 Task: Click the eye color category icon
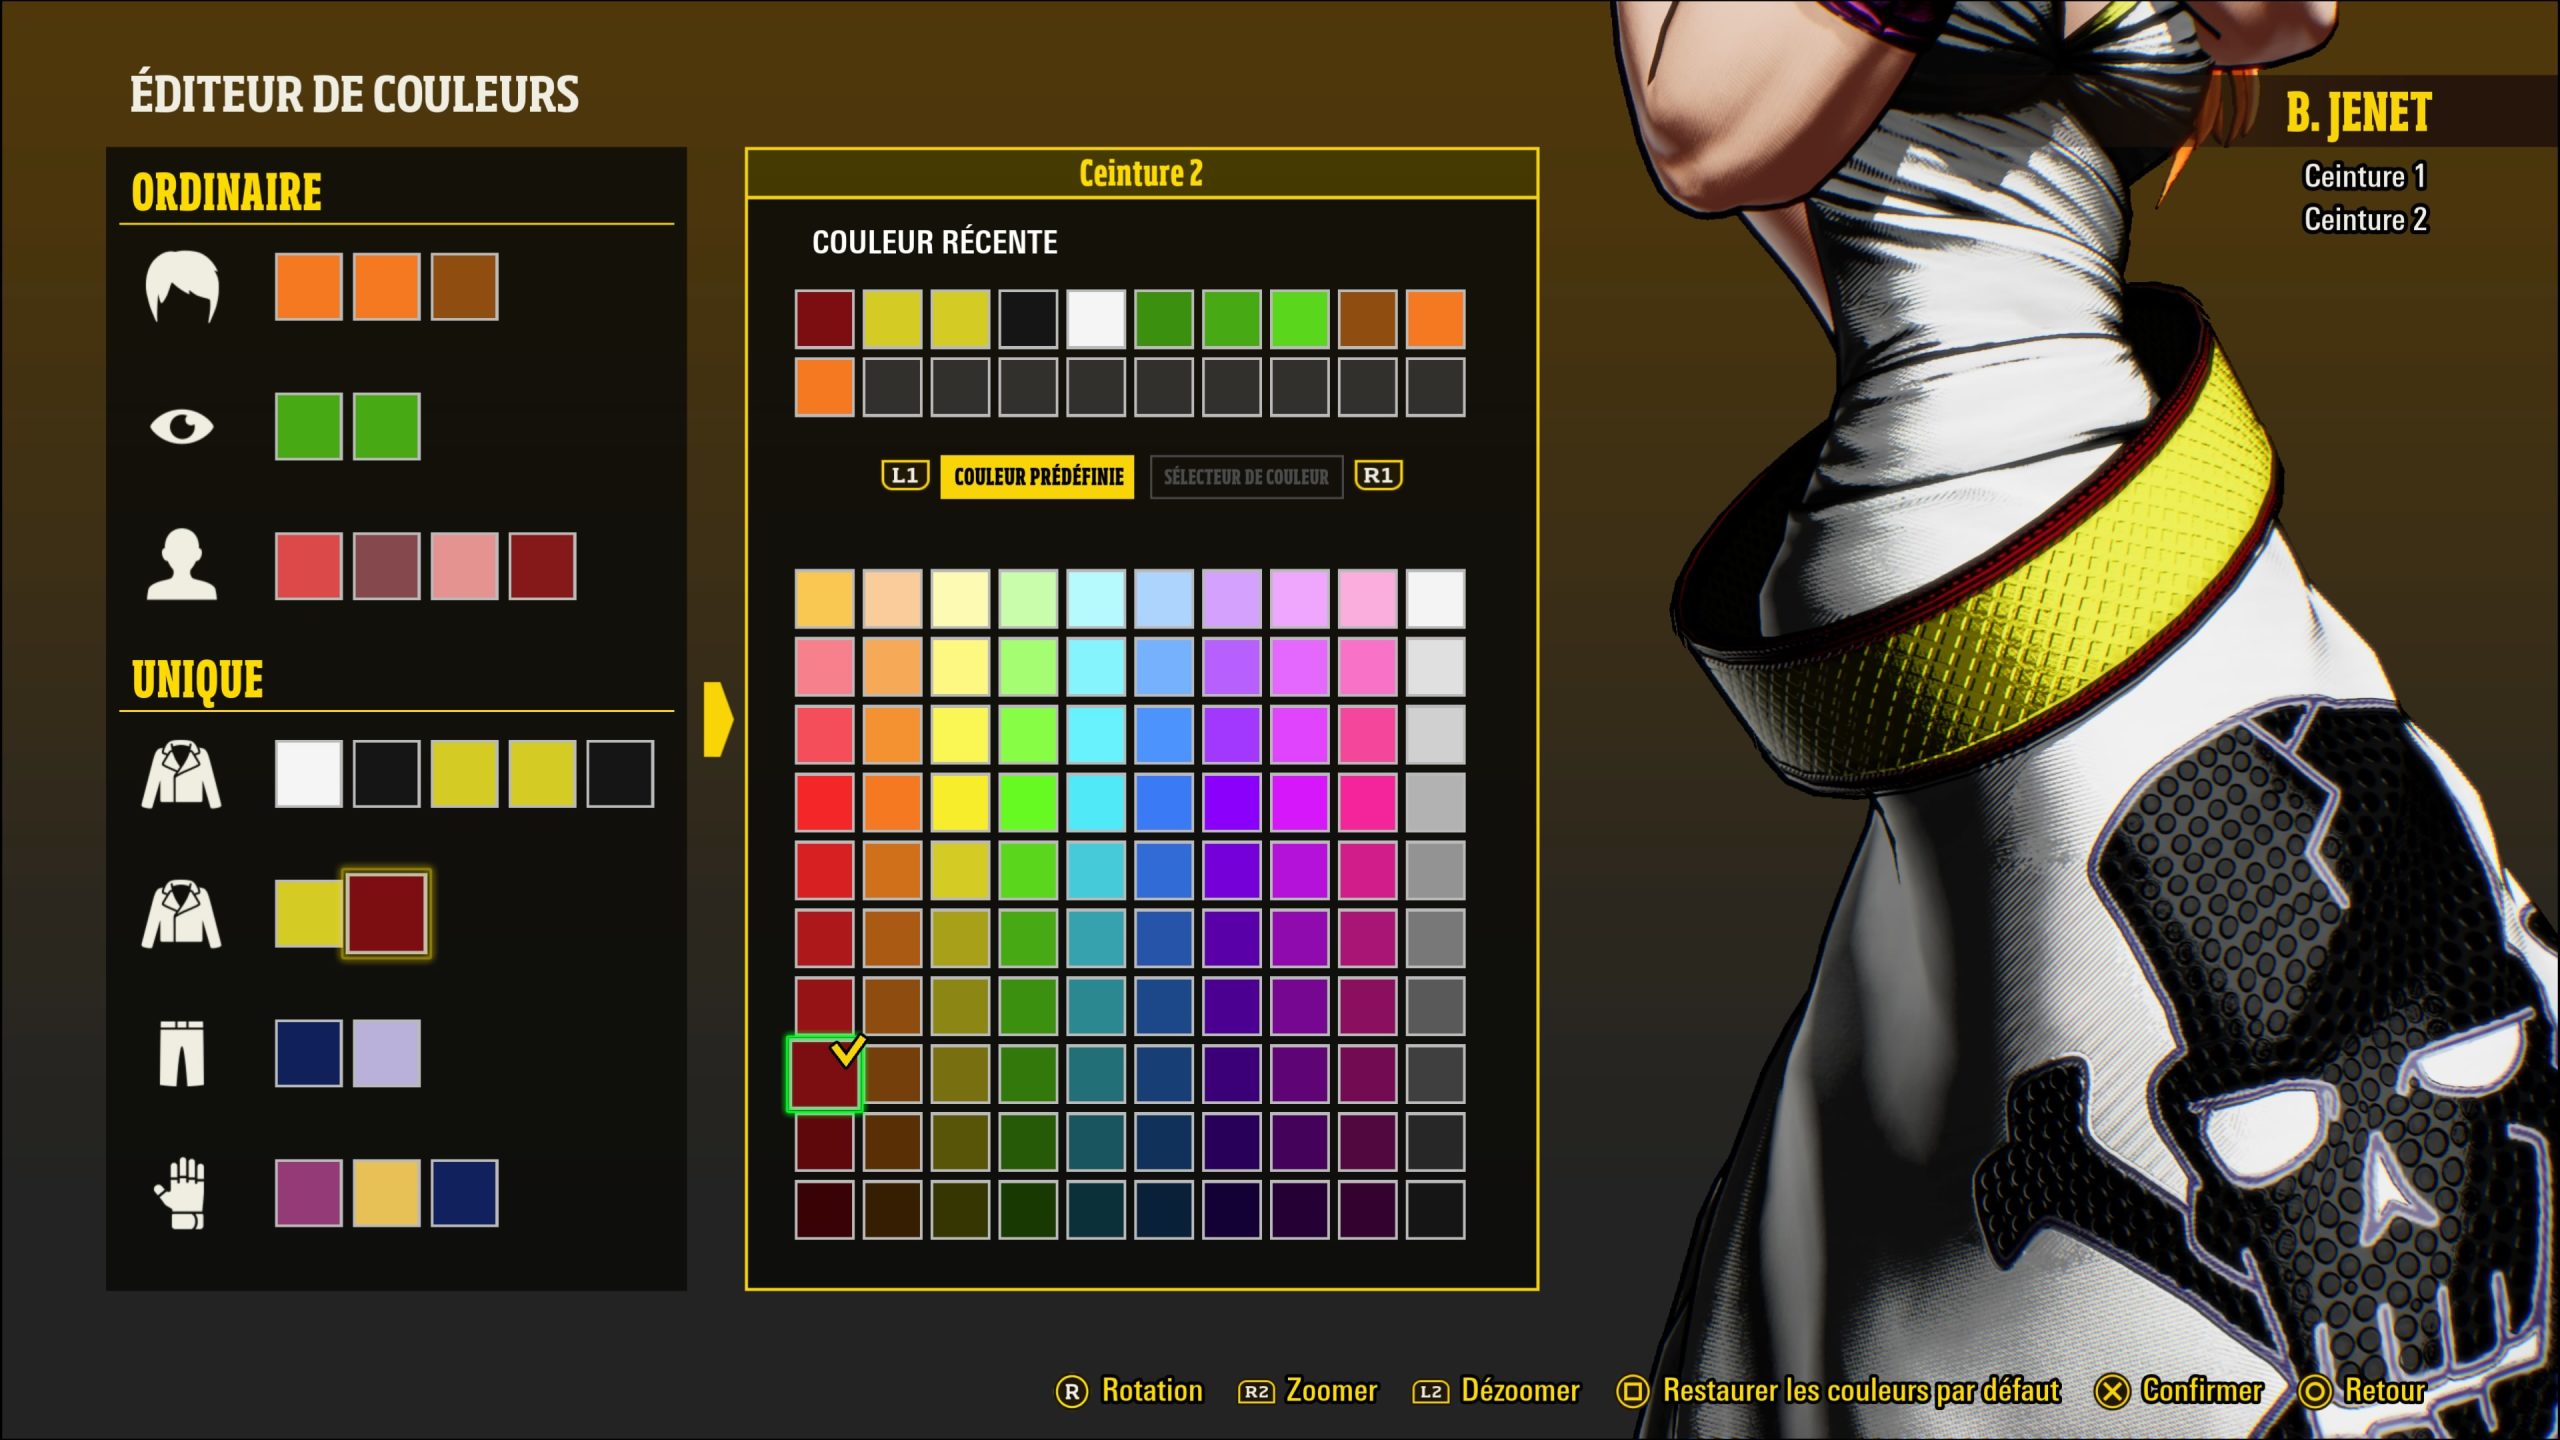(x=181, y=427)
